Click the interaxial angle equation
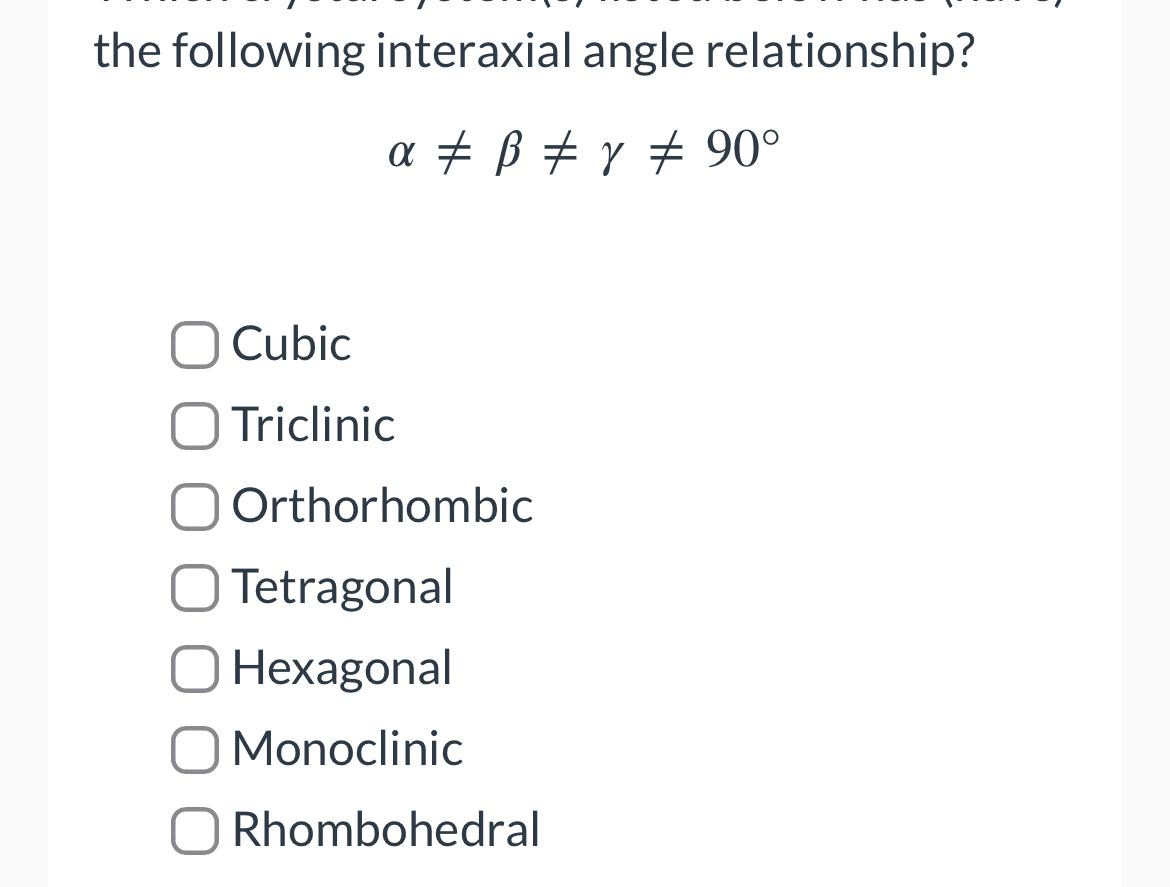Screen dimensions: 1170x887 (x=584, y=150)
